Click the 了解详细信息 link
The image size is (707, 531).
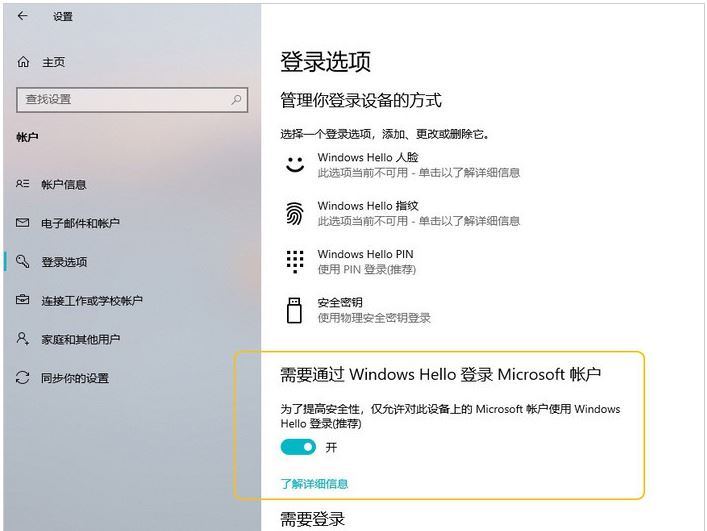pyautogui.click(x=314, y=484)
